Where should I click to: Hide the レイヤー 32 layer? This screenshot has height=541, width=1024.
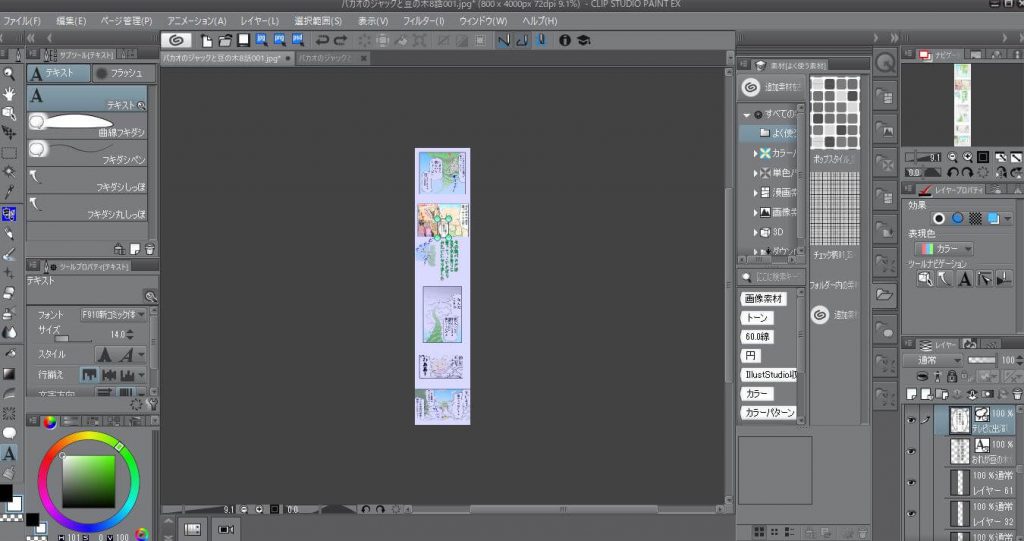pyautogui.click(x=911, y=514)
